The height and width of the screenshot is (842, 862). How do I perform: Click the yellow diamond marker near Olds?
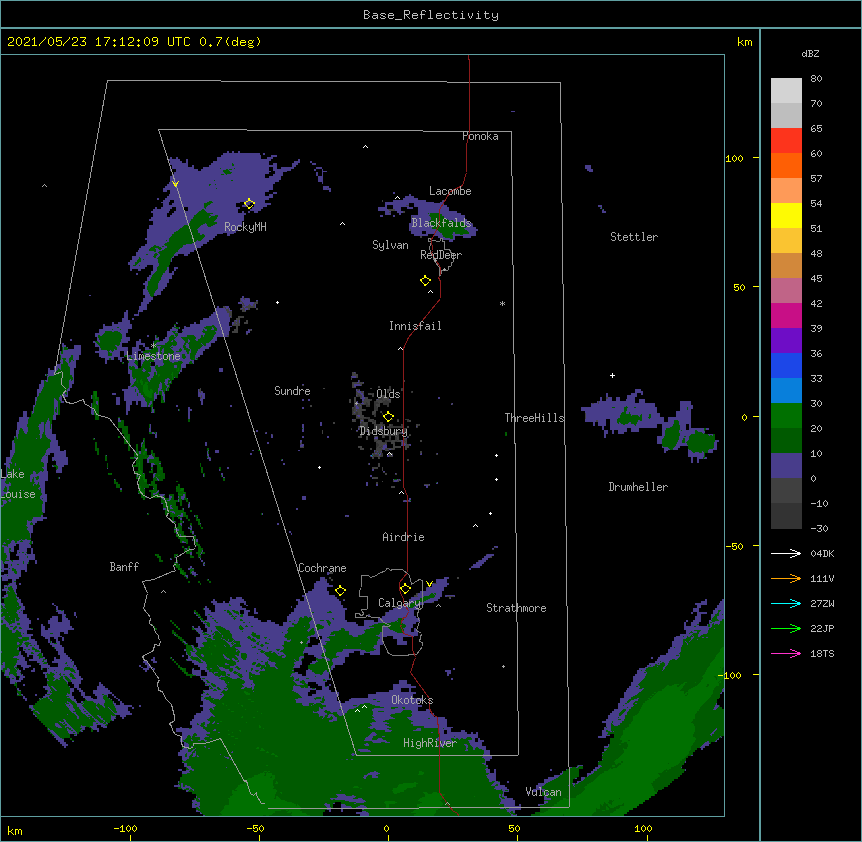tap(388, 417)
